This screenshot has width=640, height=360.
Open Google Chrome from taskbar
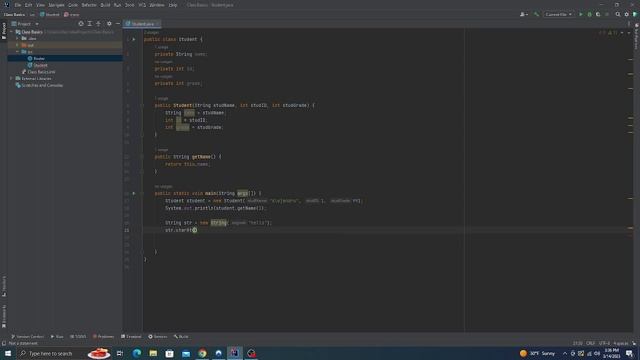pyautogui.click(x=202, y=353)
